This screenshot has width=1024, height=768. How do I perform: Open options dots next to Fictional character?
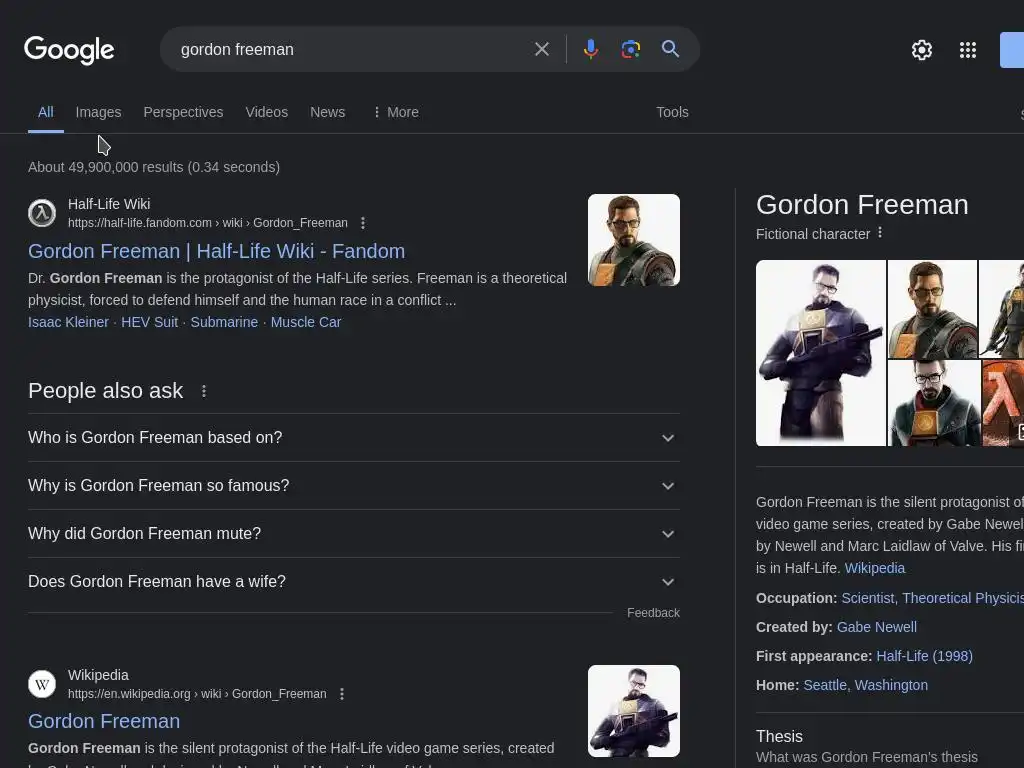(x=880, y=232)
